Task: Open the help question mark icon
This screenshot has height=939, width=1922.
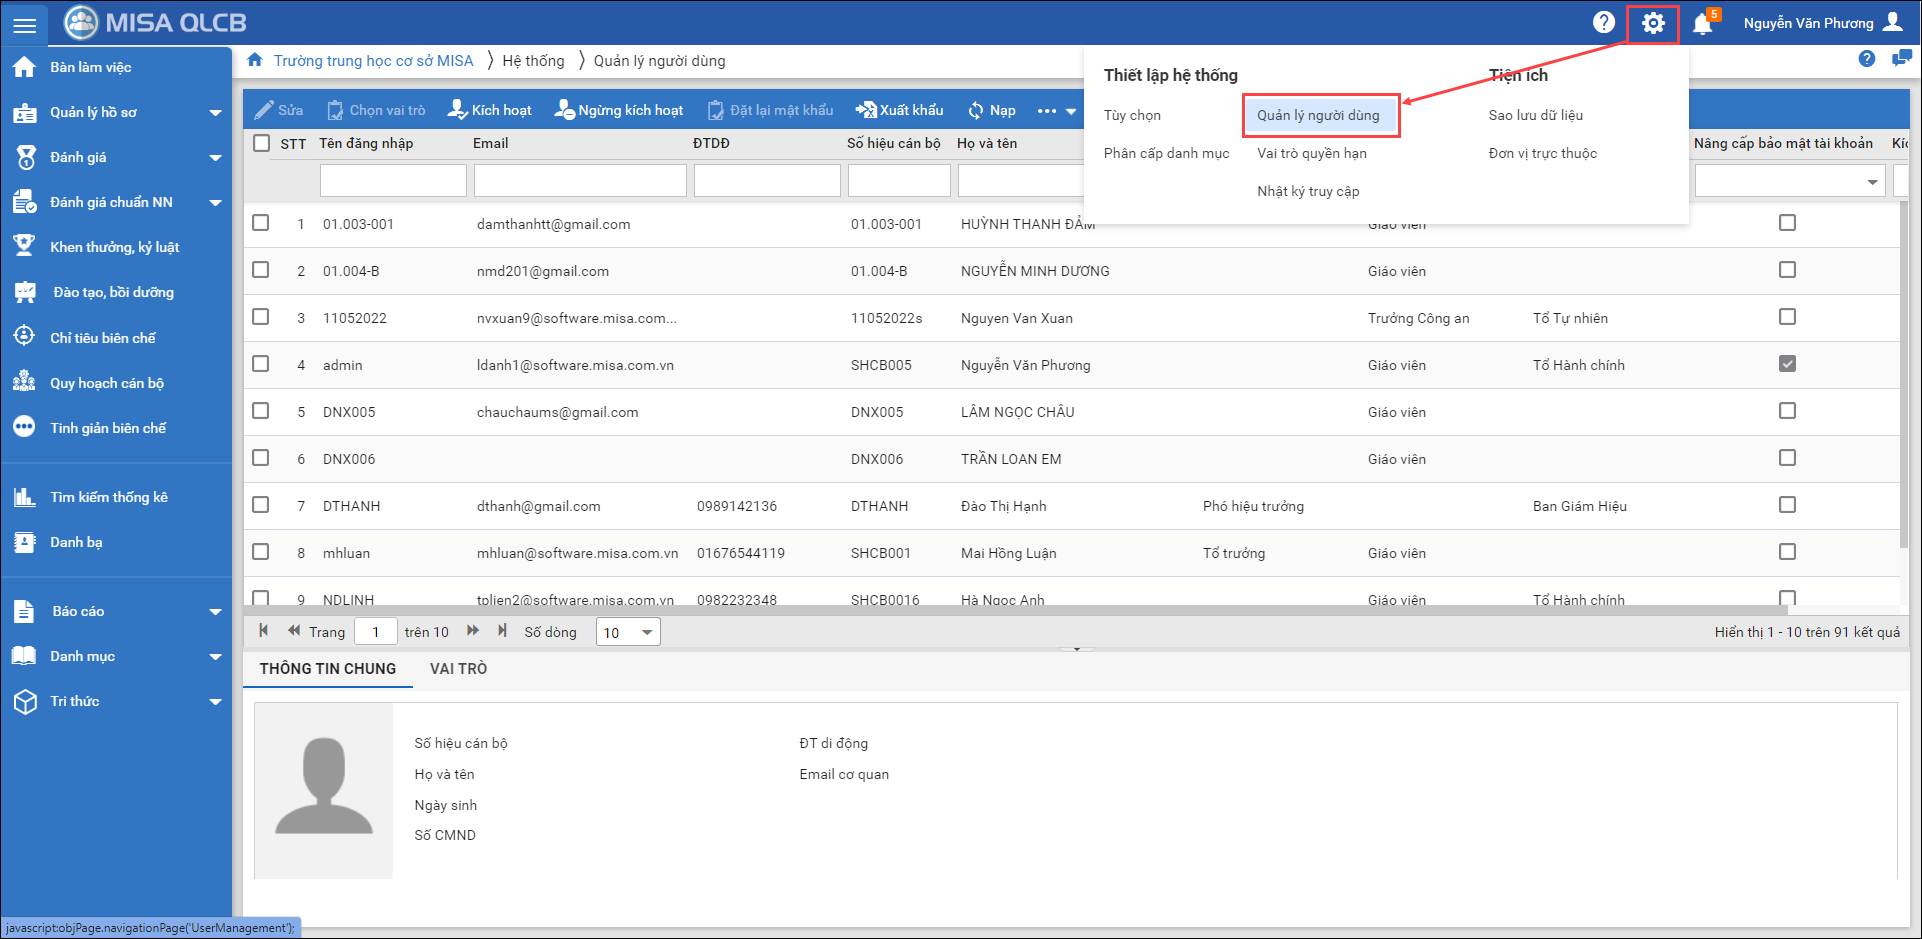Action: (1603, 22)
